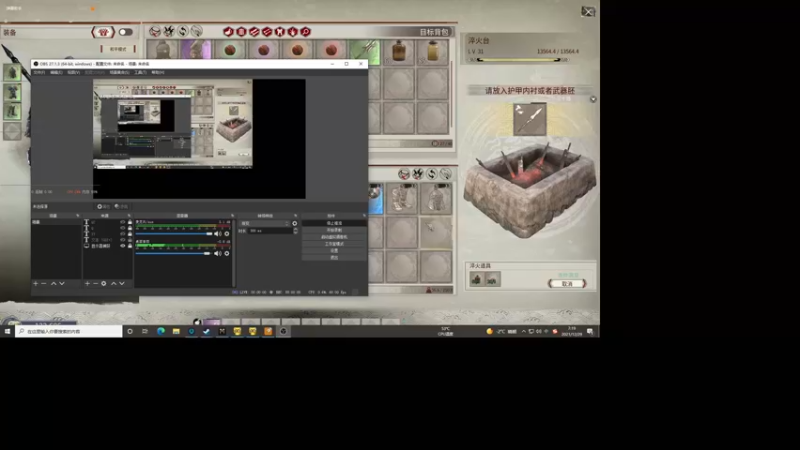This screenshot has width=800, height=450.
Task: Click the second icon in lower bag toolbar
Action: (x=418, y=174)
